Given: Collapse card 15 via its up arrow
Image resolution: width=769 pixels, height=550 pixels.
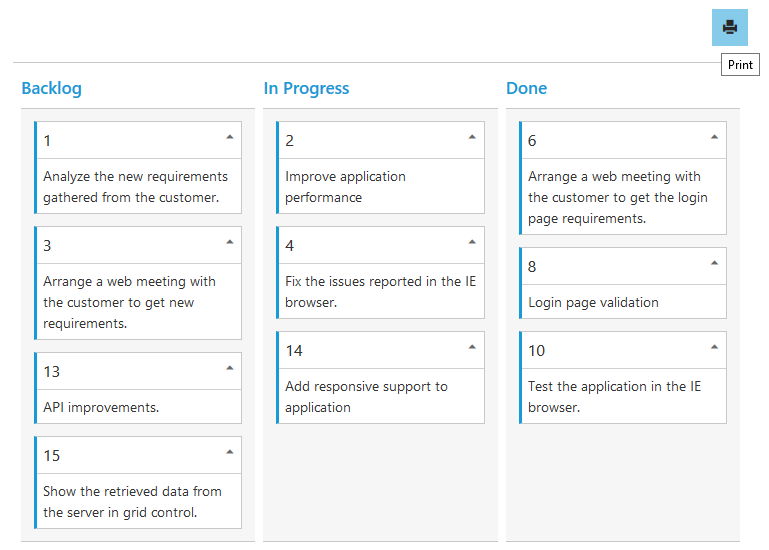Looking at the screenshot, I should [x=230, y=452].
